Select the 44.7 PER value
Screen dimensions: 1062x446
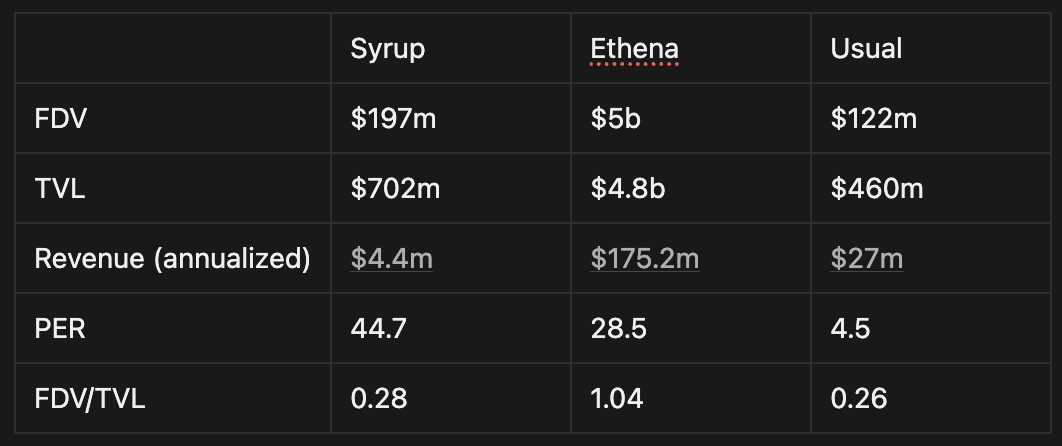[378, 329]
